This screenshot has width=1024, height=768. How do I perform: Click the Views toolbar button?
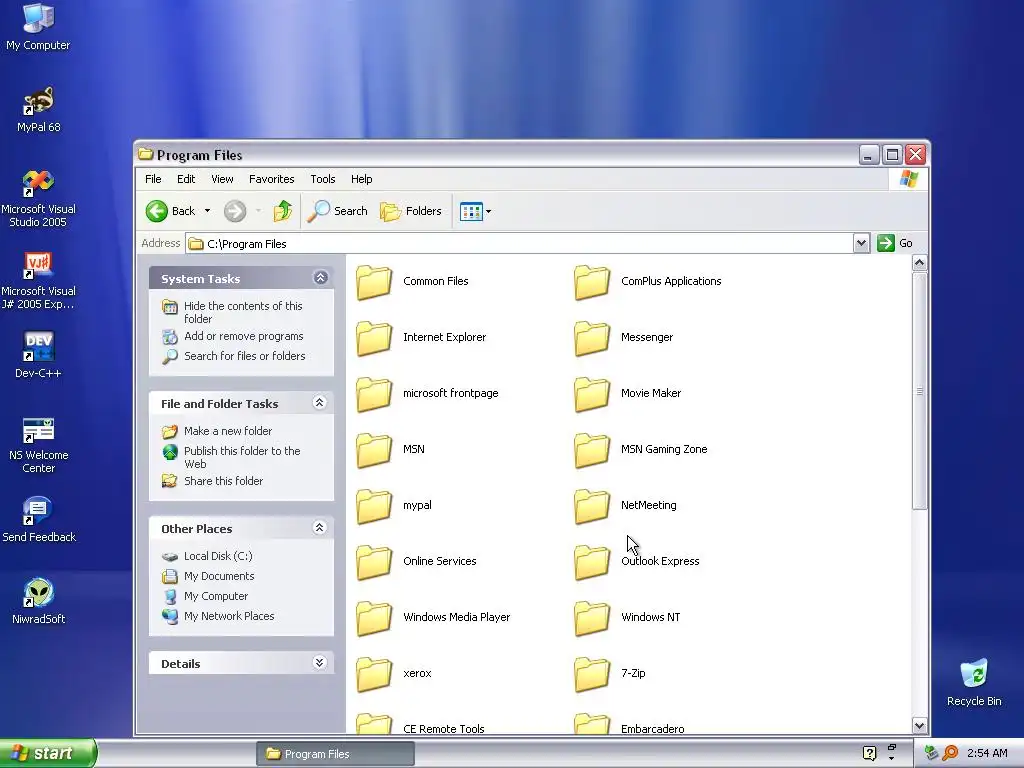point(475,212)
